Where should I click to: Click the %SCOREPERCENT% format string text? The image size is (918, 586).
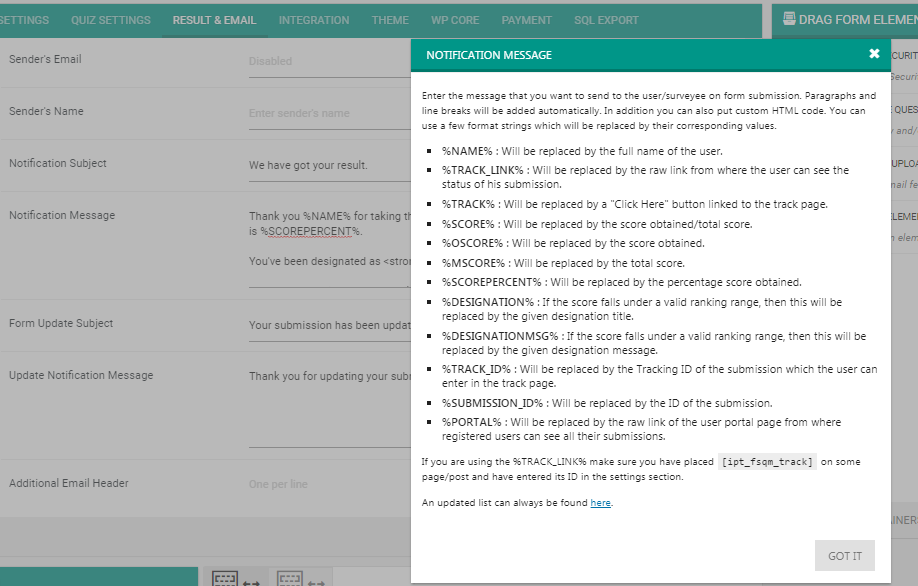pos(492,282)
